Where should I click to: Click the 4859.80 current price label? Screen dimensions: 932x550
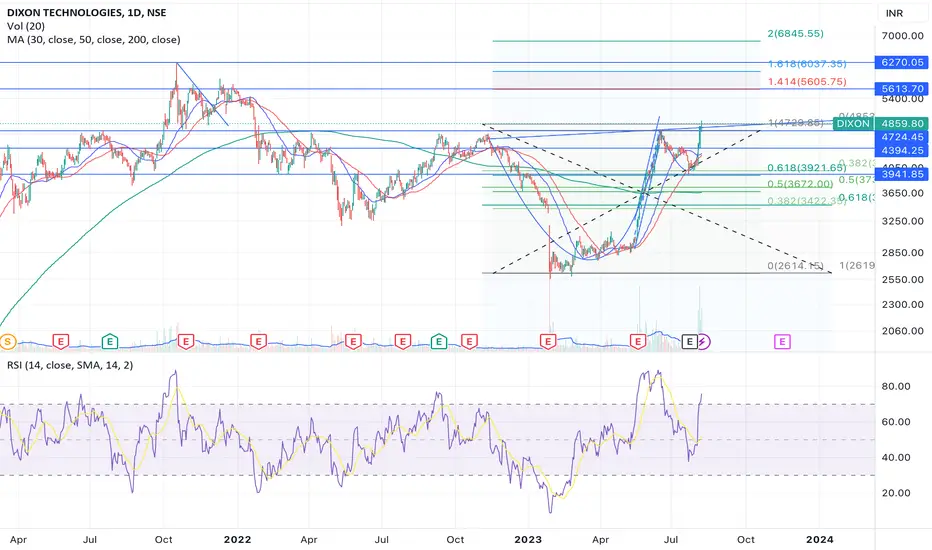tap(902, 124)
